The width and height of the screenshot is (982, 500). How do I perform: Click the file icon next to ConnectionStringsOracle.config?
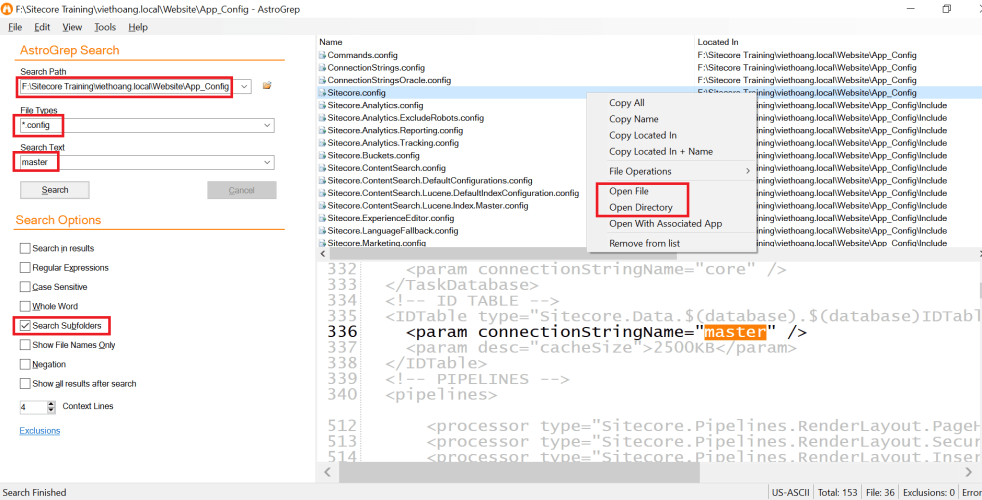[x=322, y=80]
